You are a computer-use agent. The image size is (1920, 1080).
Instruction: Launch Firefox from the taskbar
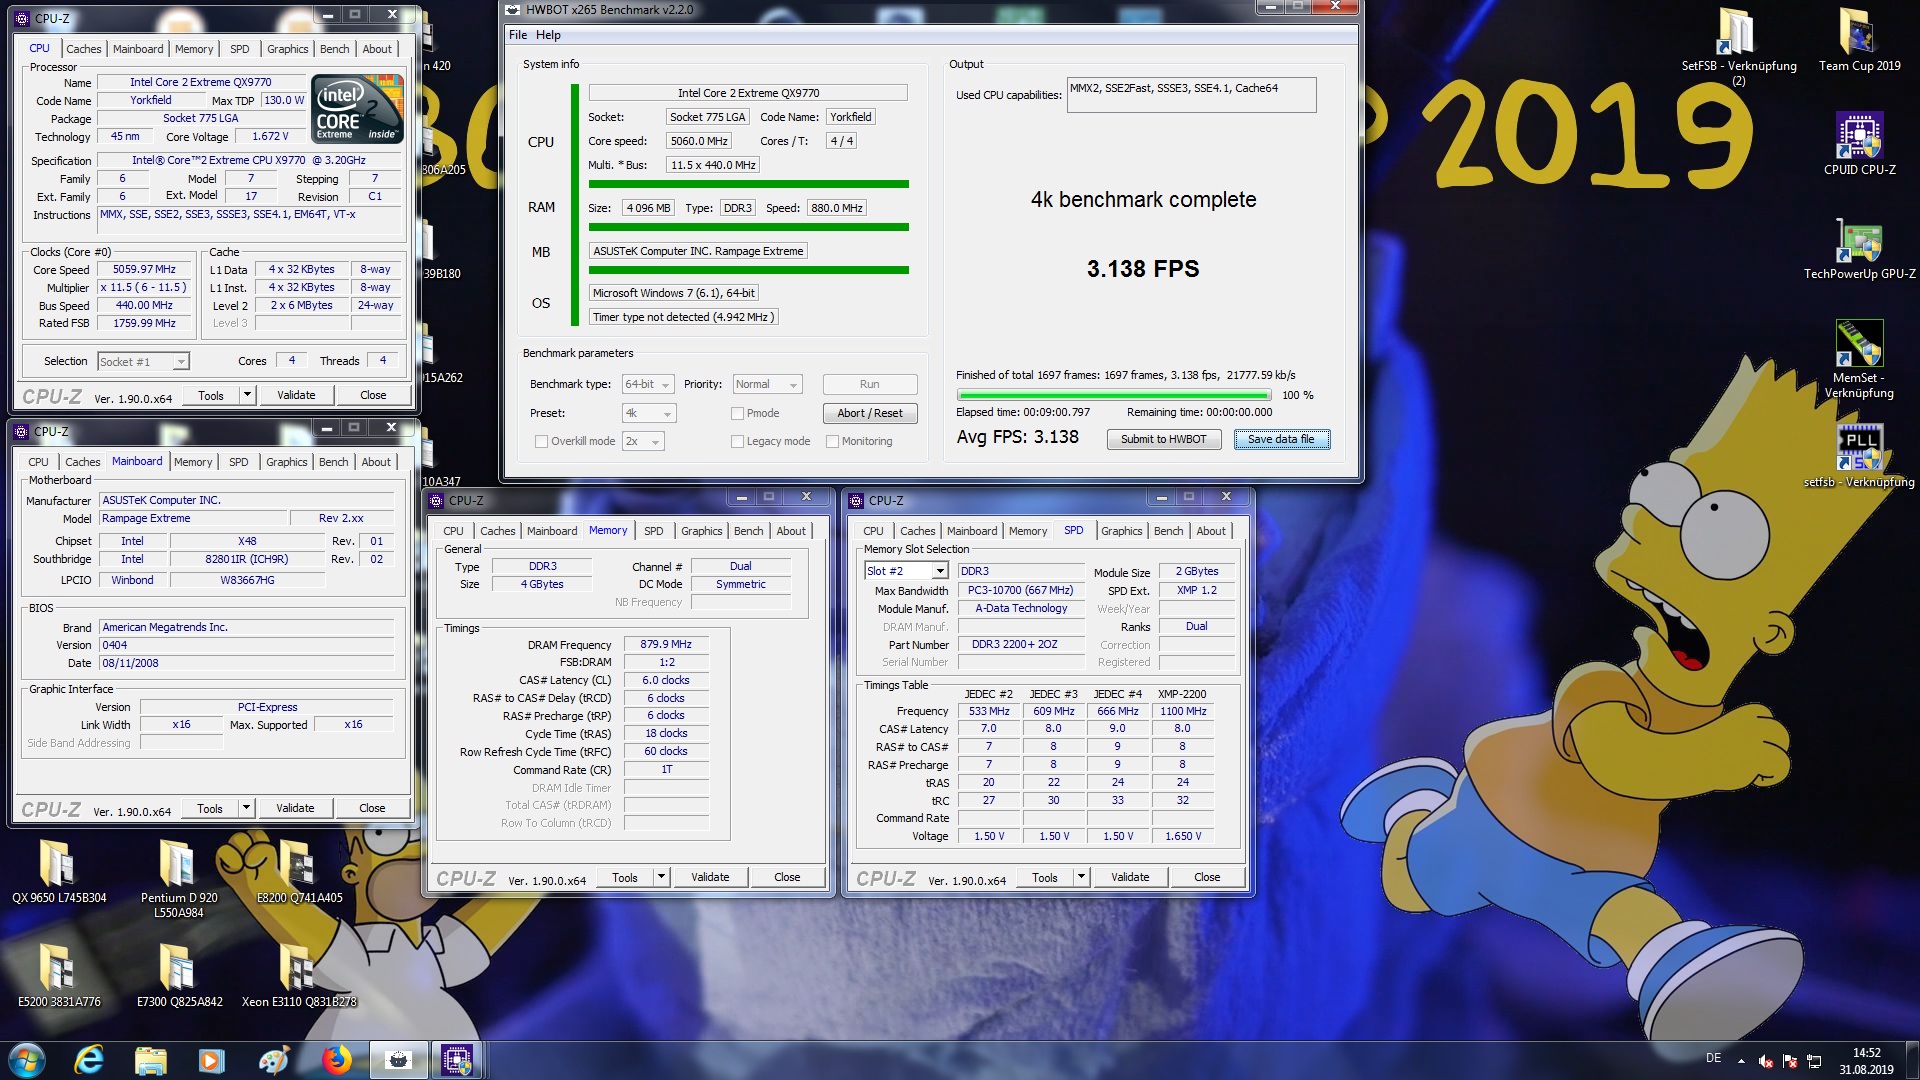pos(336,1060)
